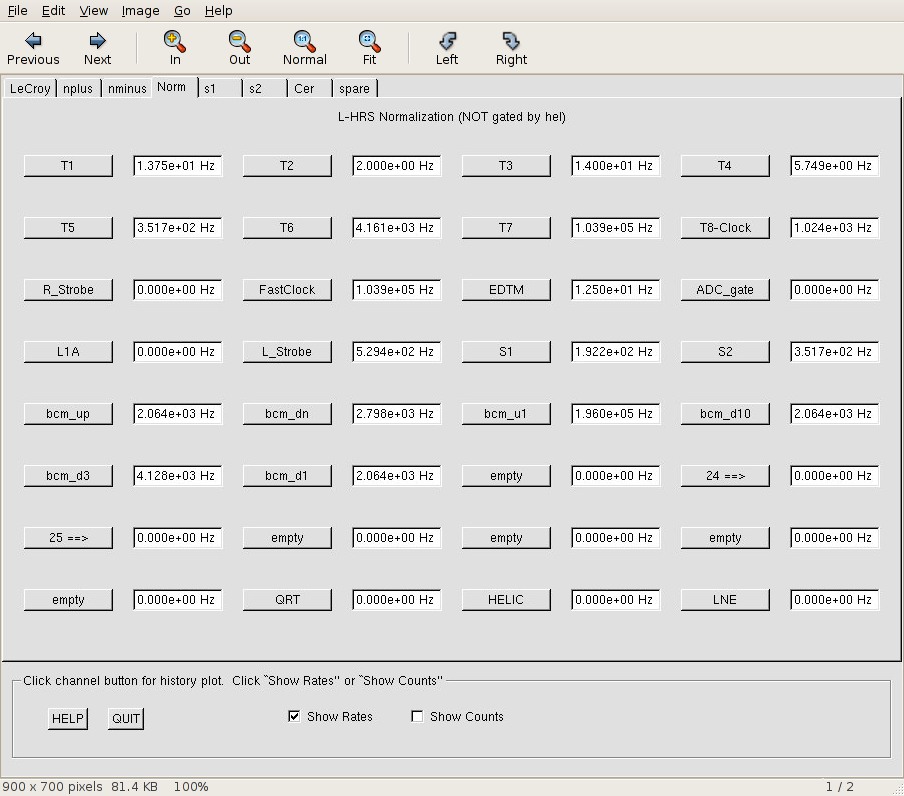Click the HELP button
The height and width of the screenshot is (796, 904).
pyautogui.click(x=67, y=719)
